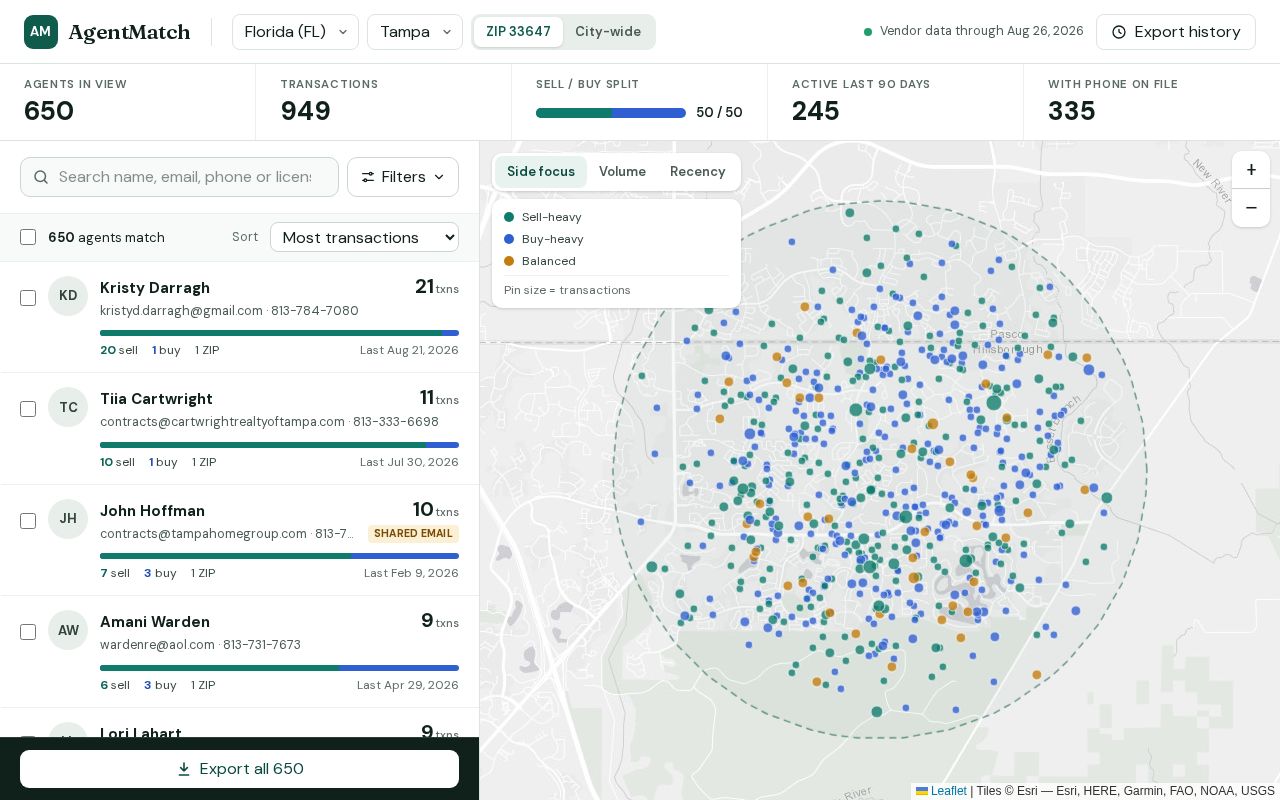Click the Sell-heavy green legend swatch
Screen dimensions: 1280x800
(x=509, y=217)
